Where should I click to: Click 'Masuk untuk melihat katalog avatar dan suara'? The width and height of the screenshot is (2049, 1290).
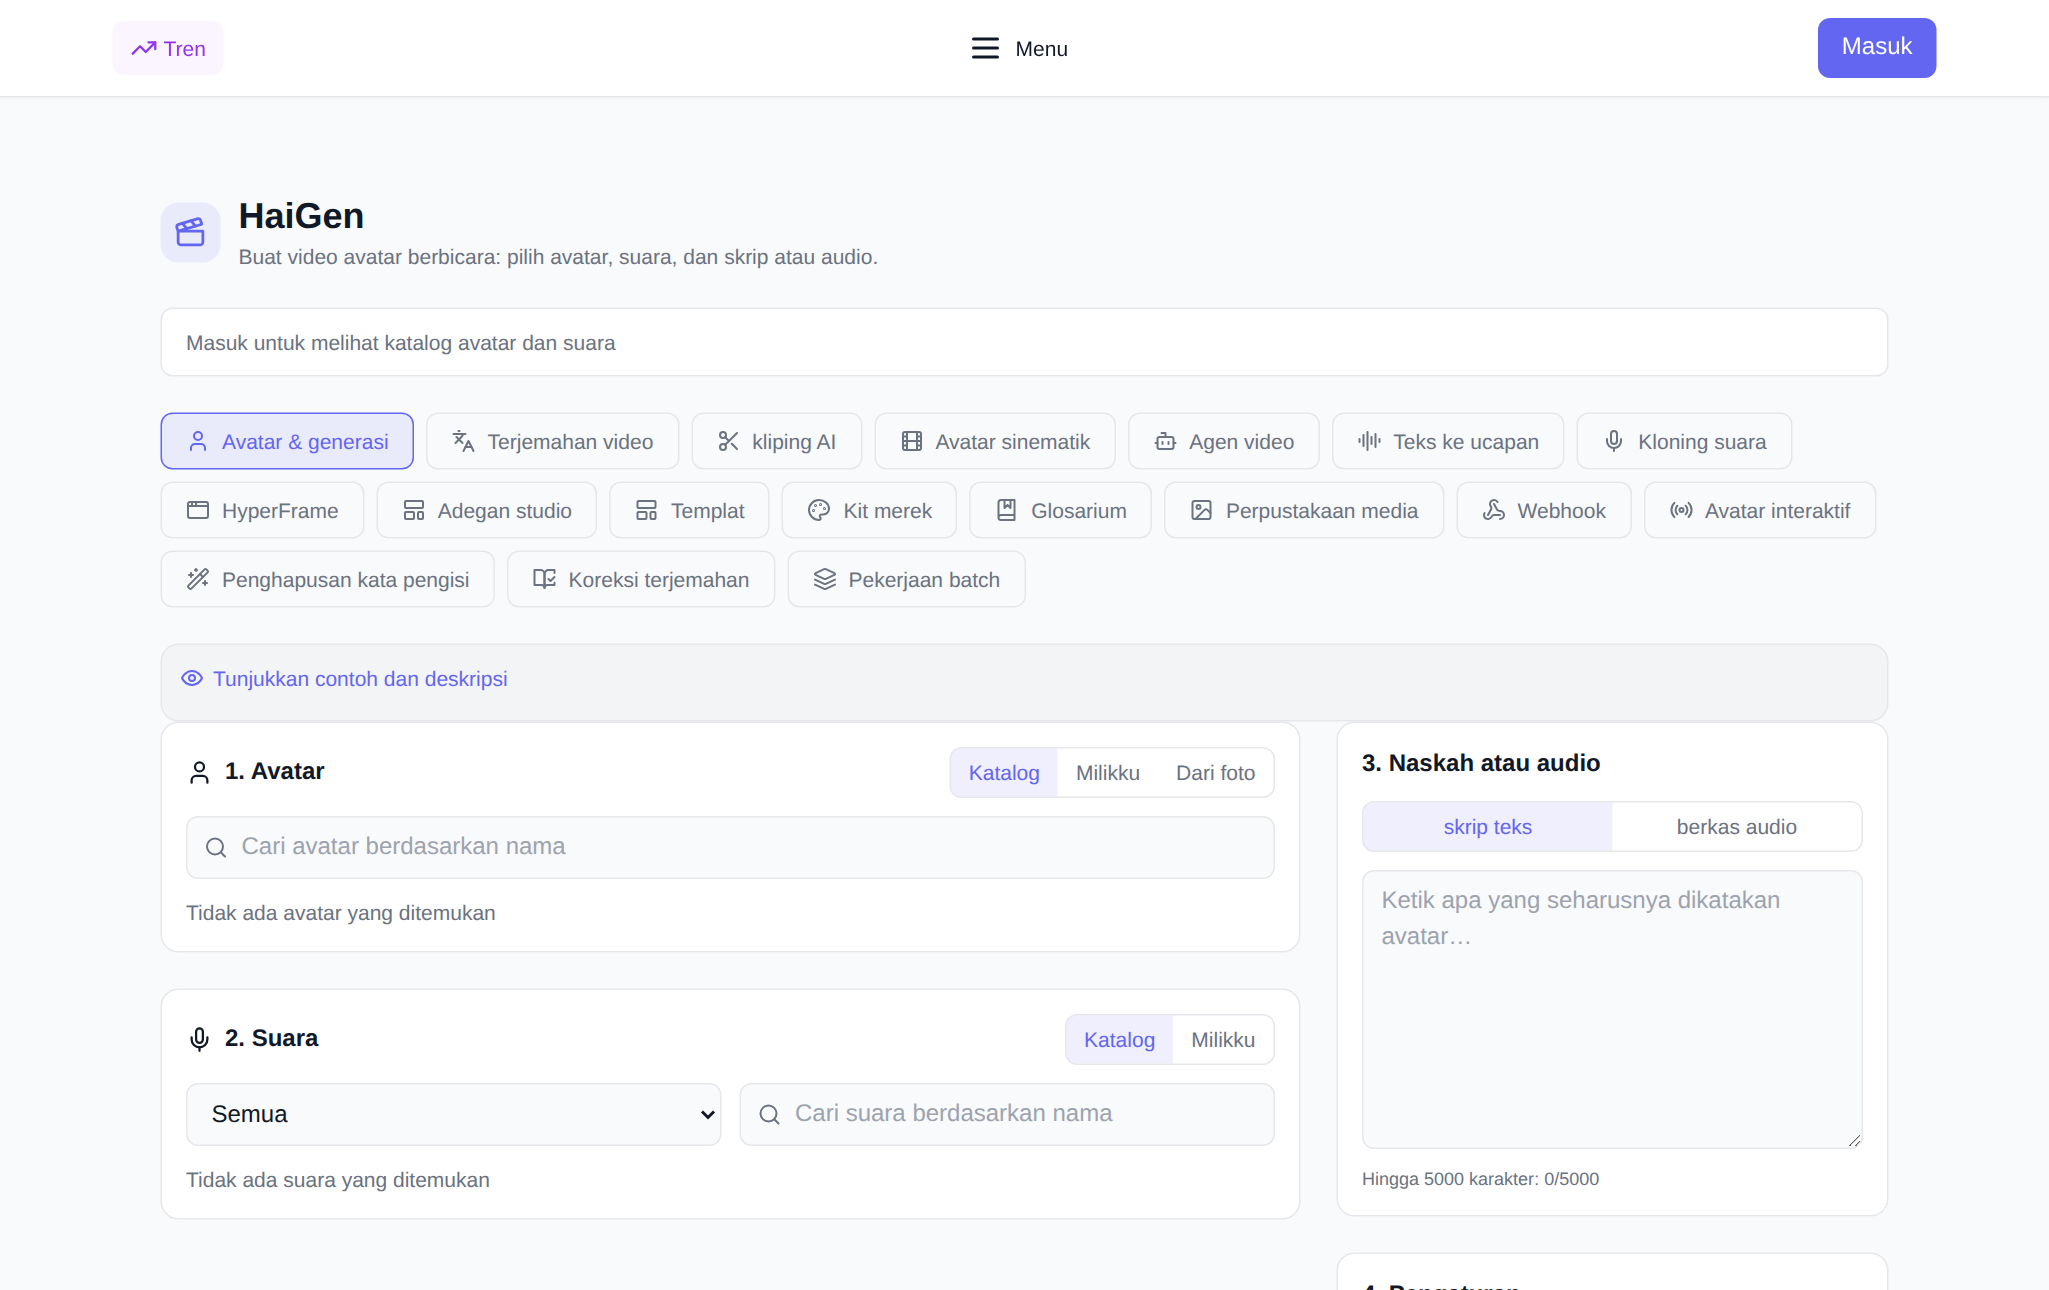click(401, 343)
